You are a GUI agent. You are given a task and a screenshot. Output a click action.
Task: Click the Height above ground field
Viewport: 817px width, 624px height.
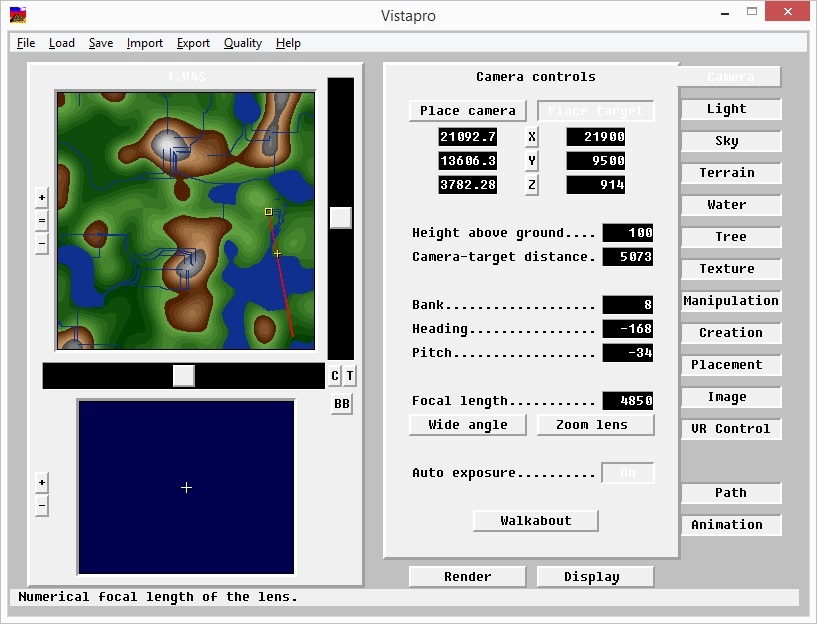[x=627, y=233]
